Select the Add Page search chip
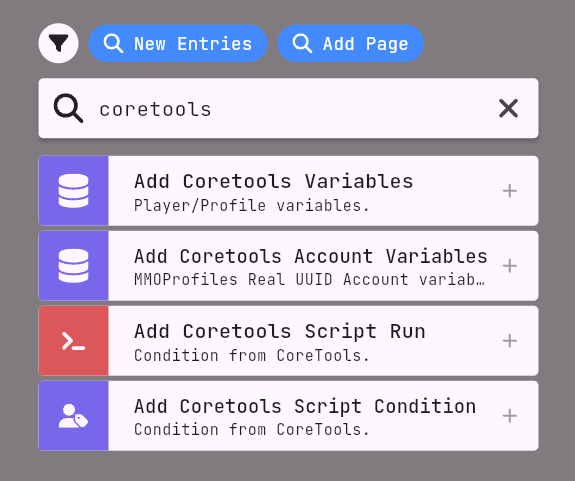This screenshot has height=481, width=575. 351,43
